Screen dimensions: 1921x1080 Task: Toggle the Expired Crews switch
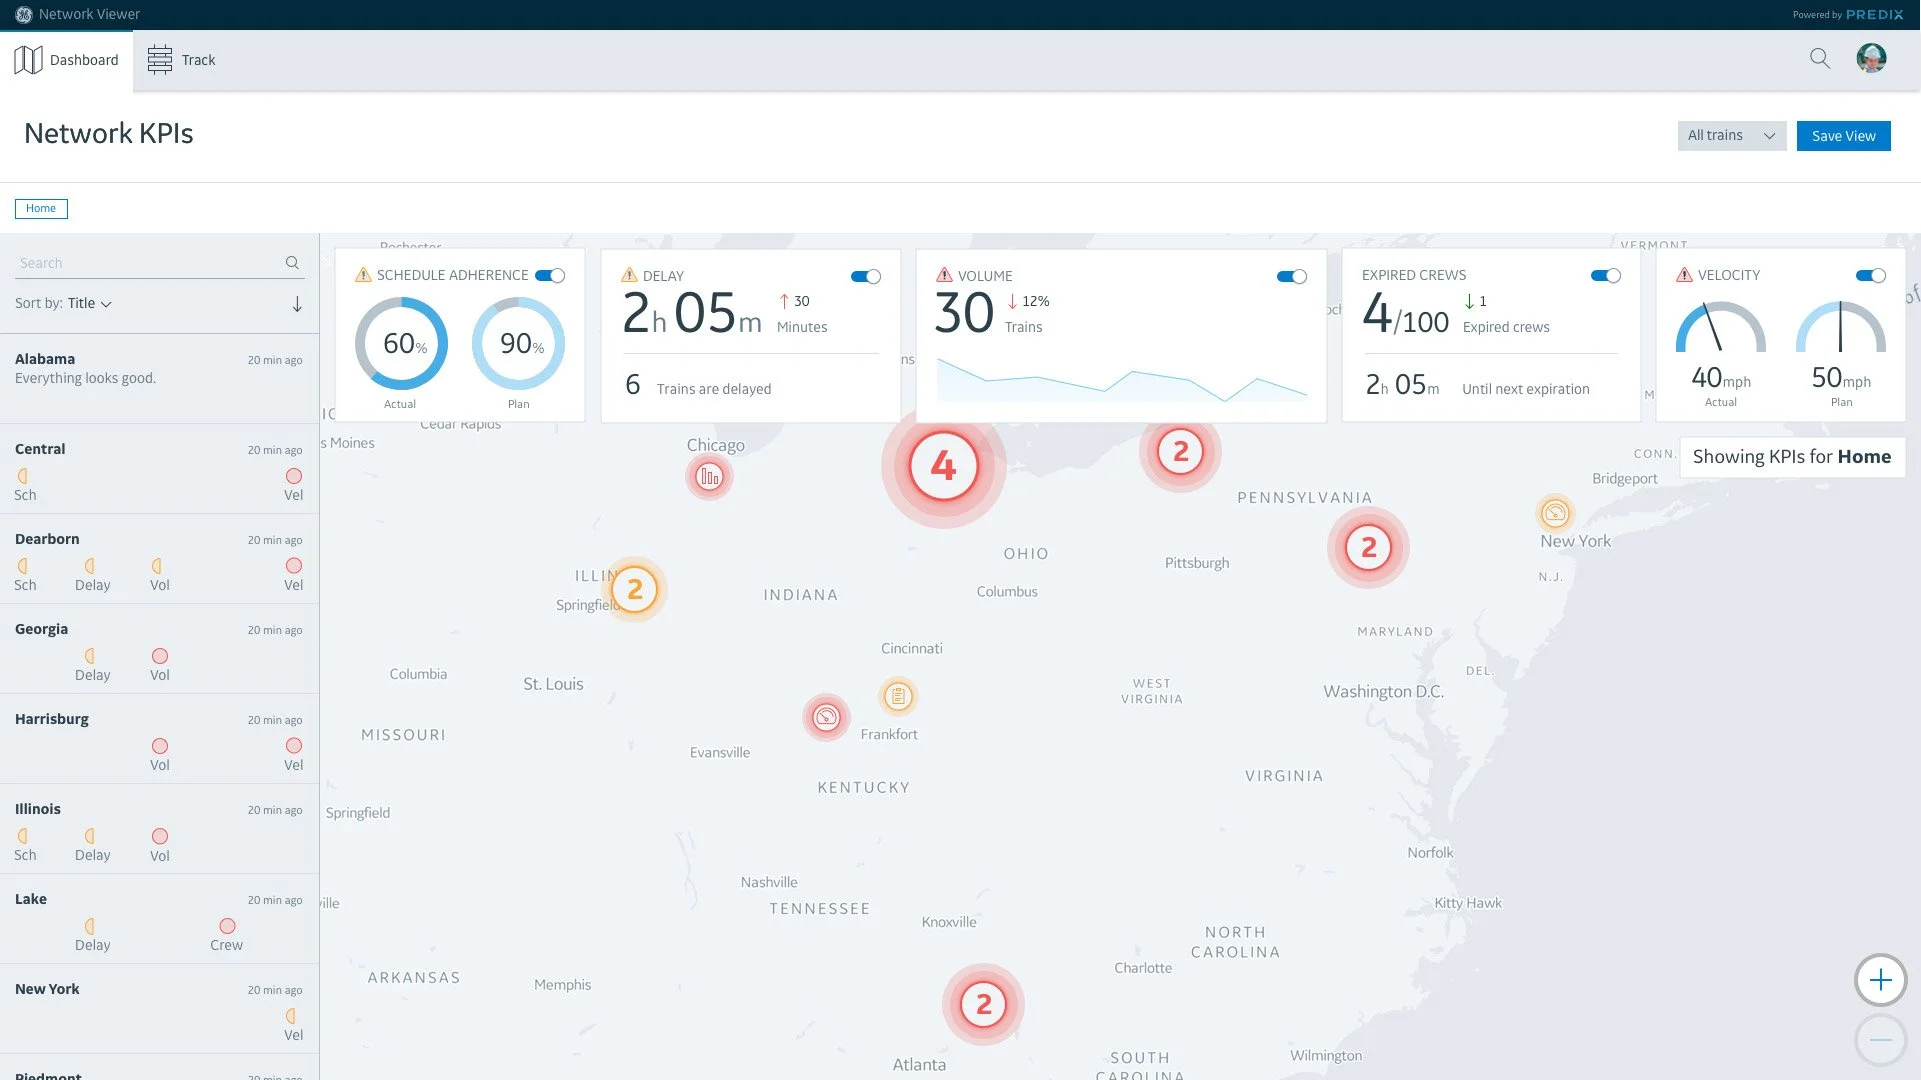1605,275
